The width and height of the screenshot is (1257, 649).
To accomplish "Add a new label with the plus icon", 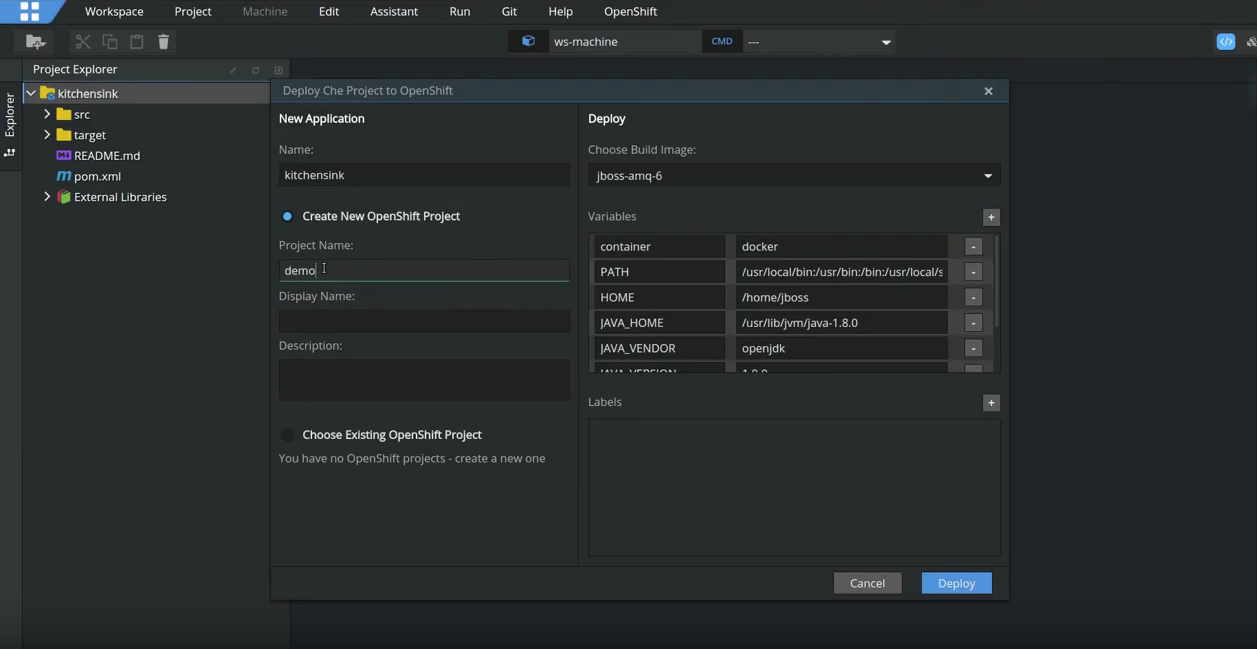I will tap(991, 403).
